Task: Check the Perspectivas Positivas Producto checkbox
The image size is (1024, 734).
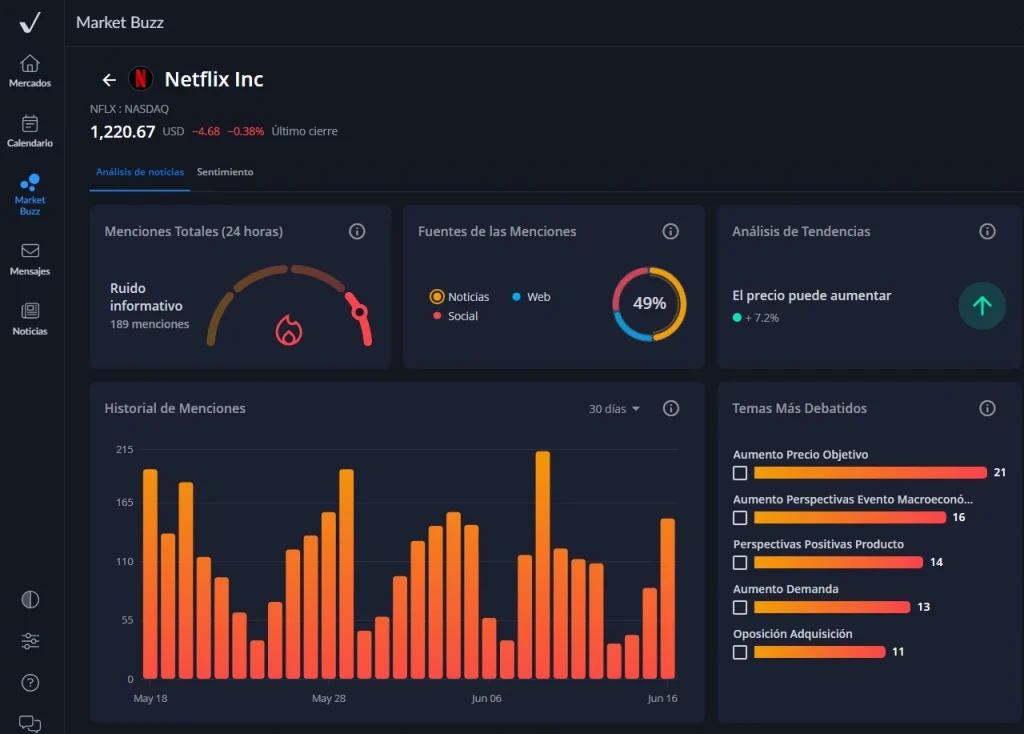Action: pos(740,562)
